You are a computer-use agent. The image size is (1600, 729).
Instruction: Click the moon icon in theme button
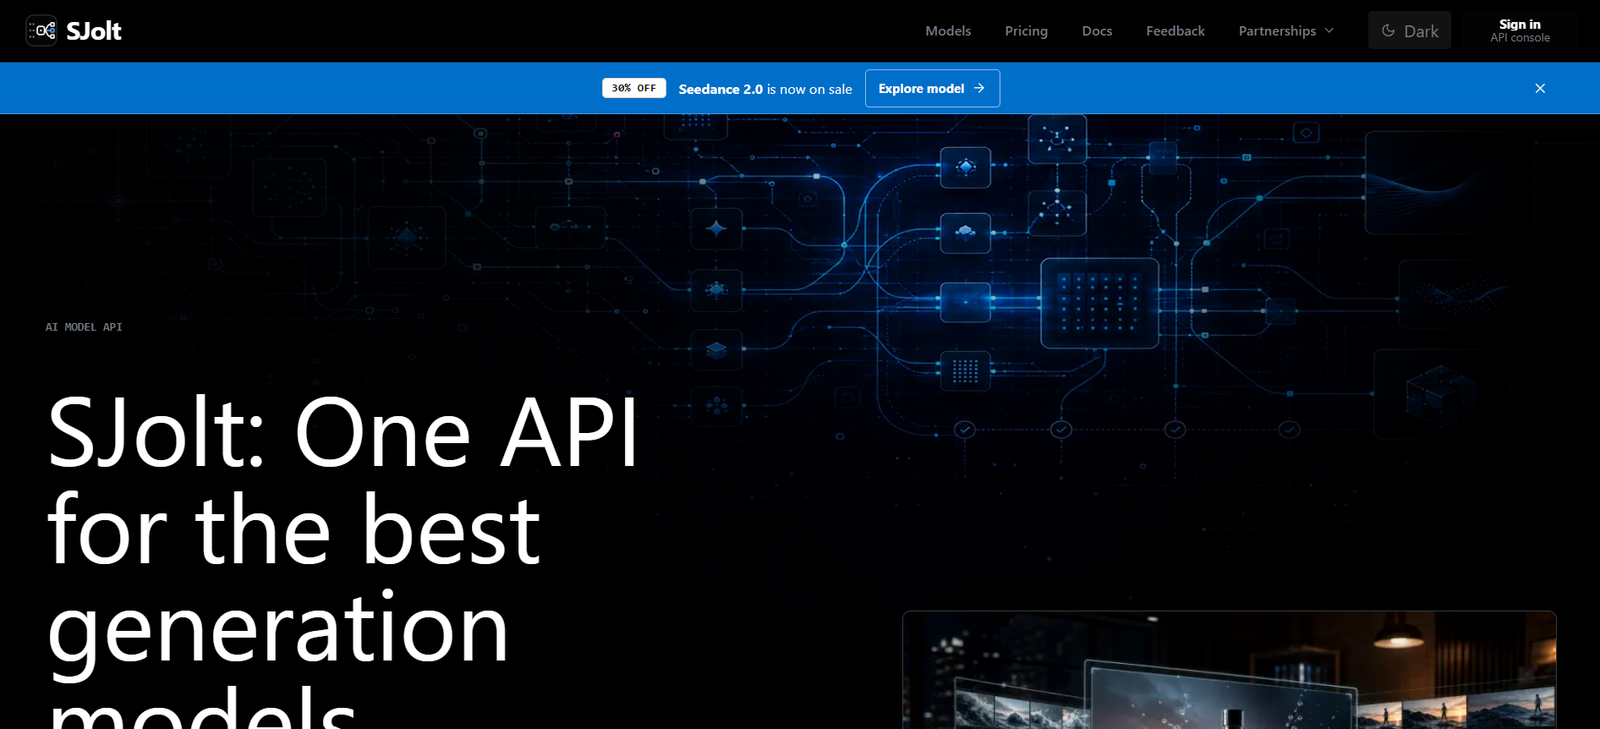click(x=1388, y=31)
